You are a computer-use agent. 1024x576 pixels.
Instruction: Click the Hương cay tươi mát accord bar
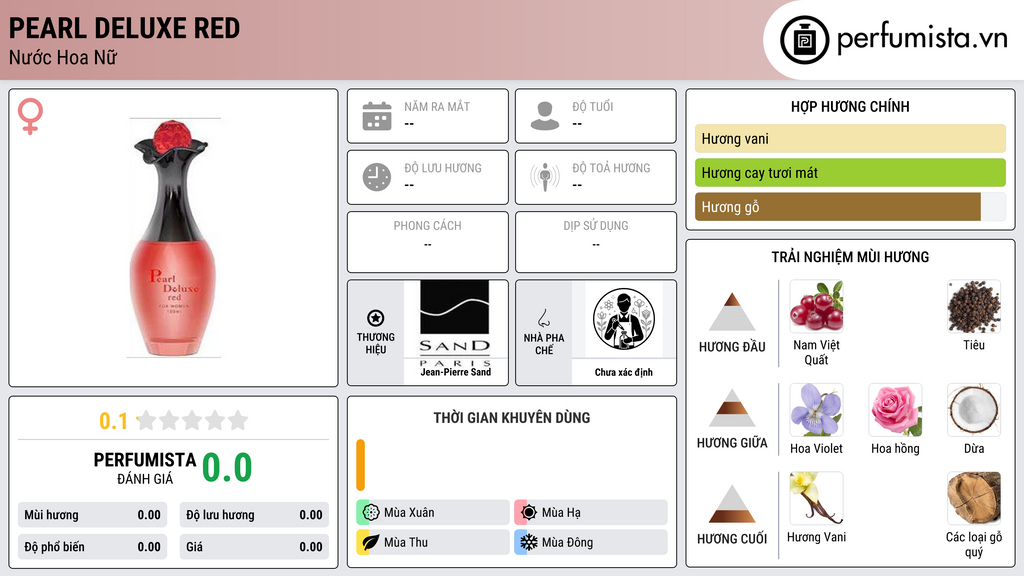coord(850,172)
